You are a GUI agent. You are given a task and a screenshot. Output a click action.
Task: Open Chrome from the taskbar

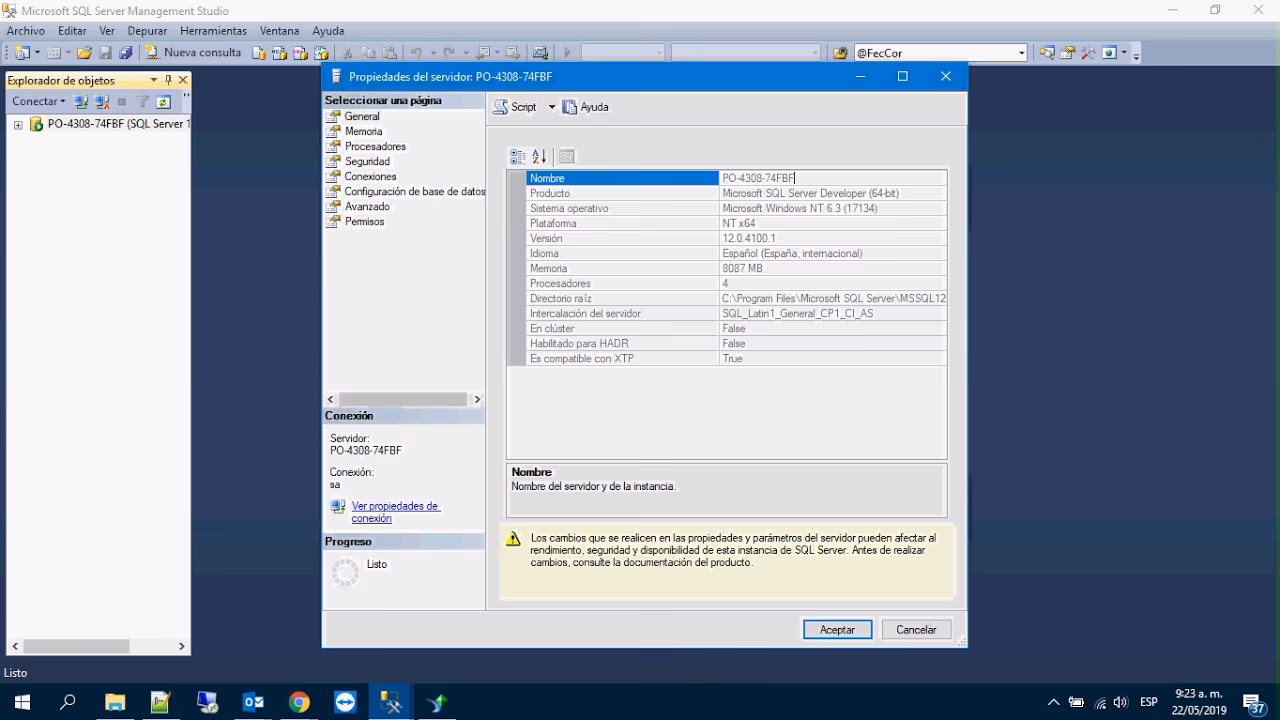click(x=299, y=702)
